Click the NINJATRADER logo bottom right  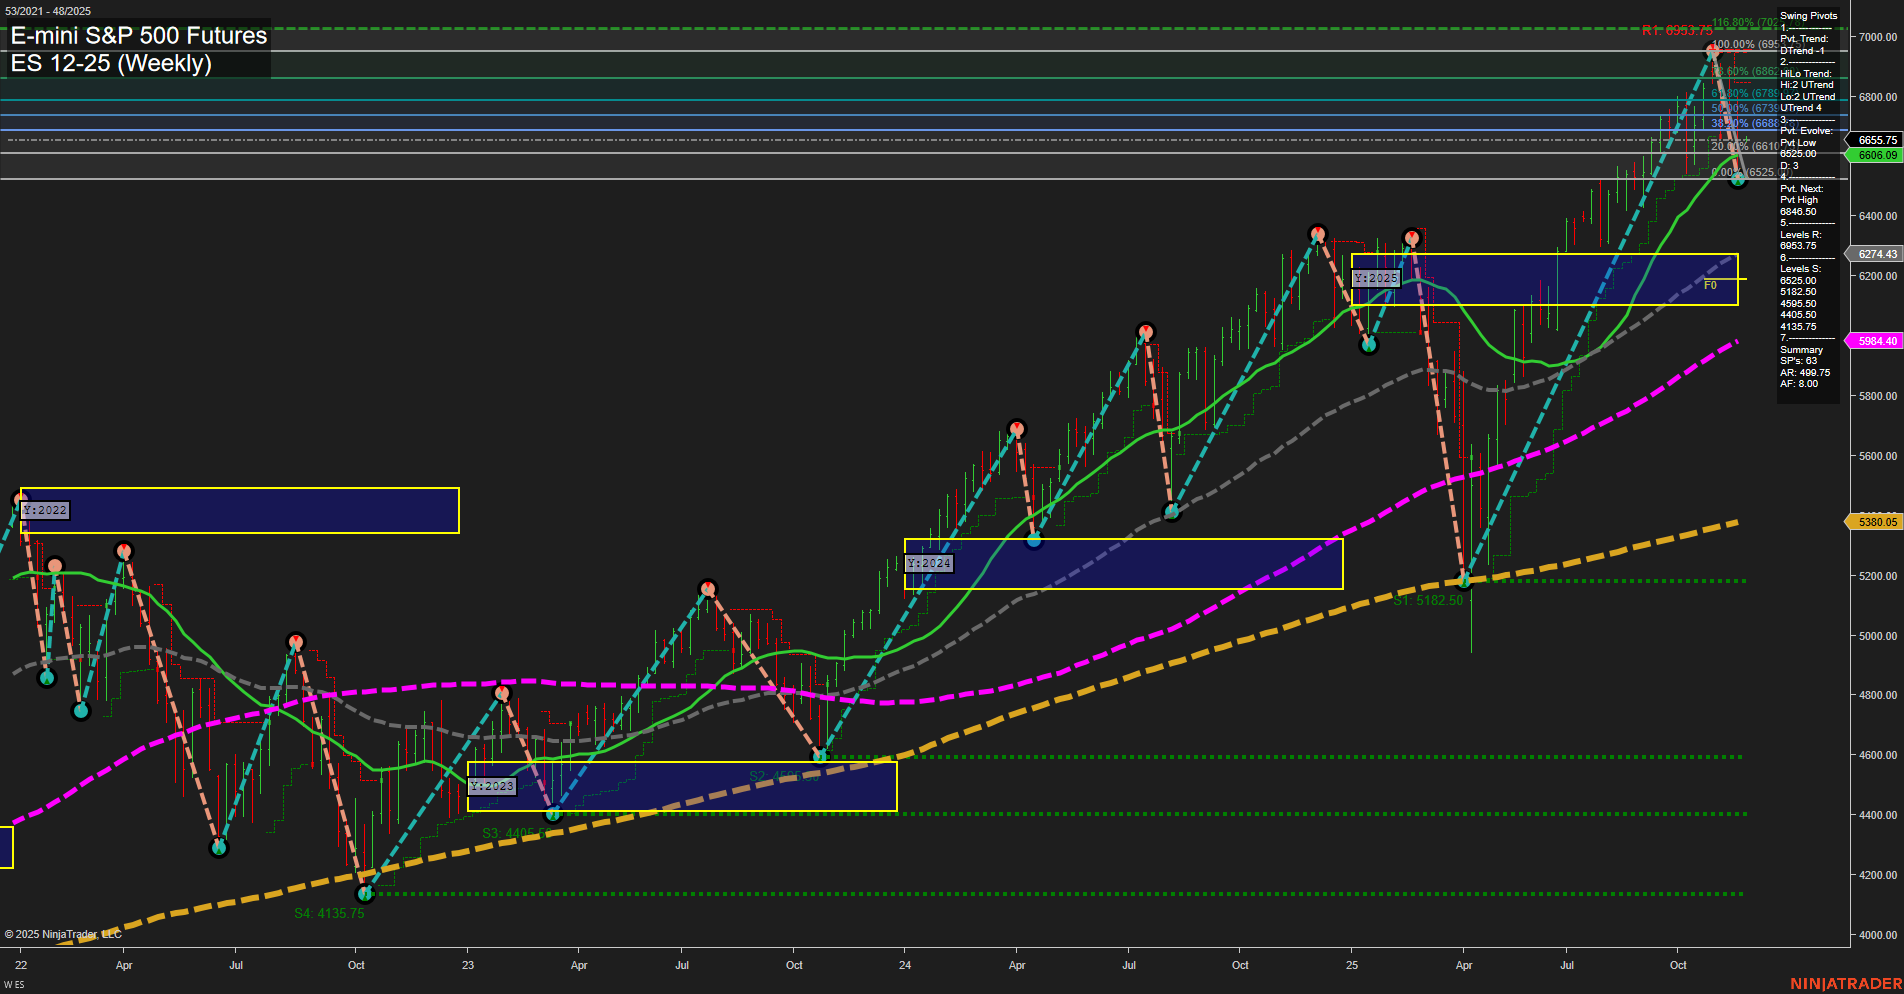(x=1848, y=983)
